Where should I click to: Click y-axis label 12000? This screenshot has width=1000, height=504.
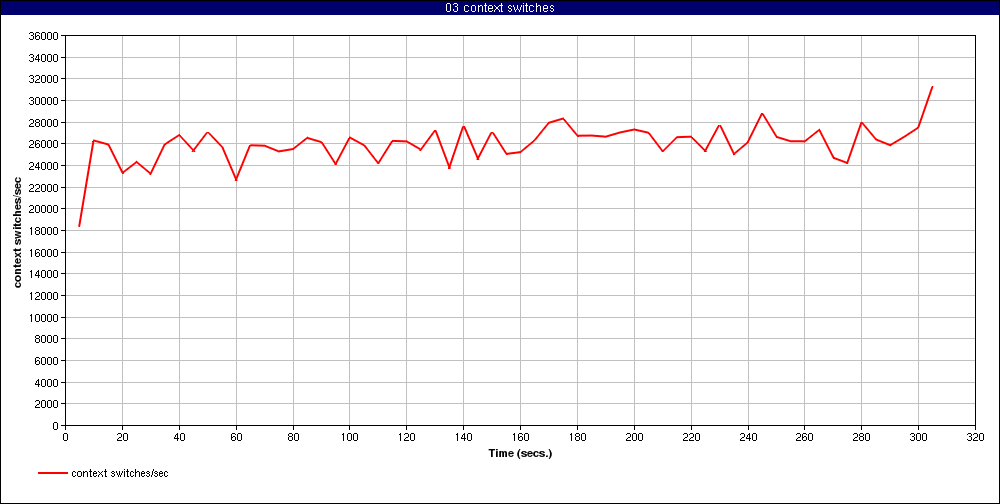tap(44, 296)
